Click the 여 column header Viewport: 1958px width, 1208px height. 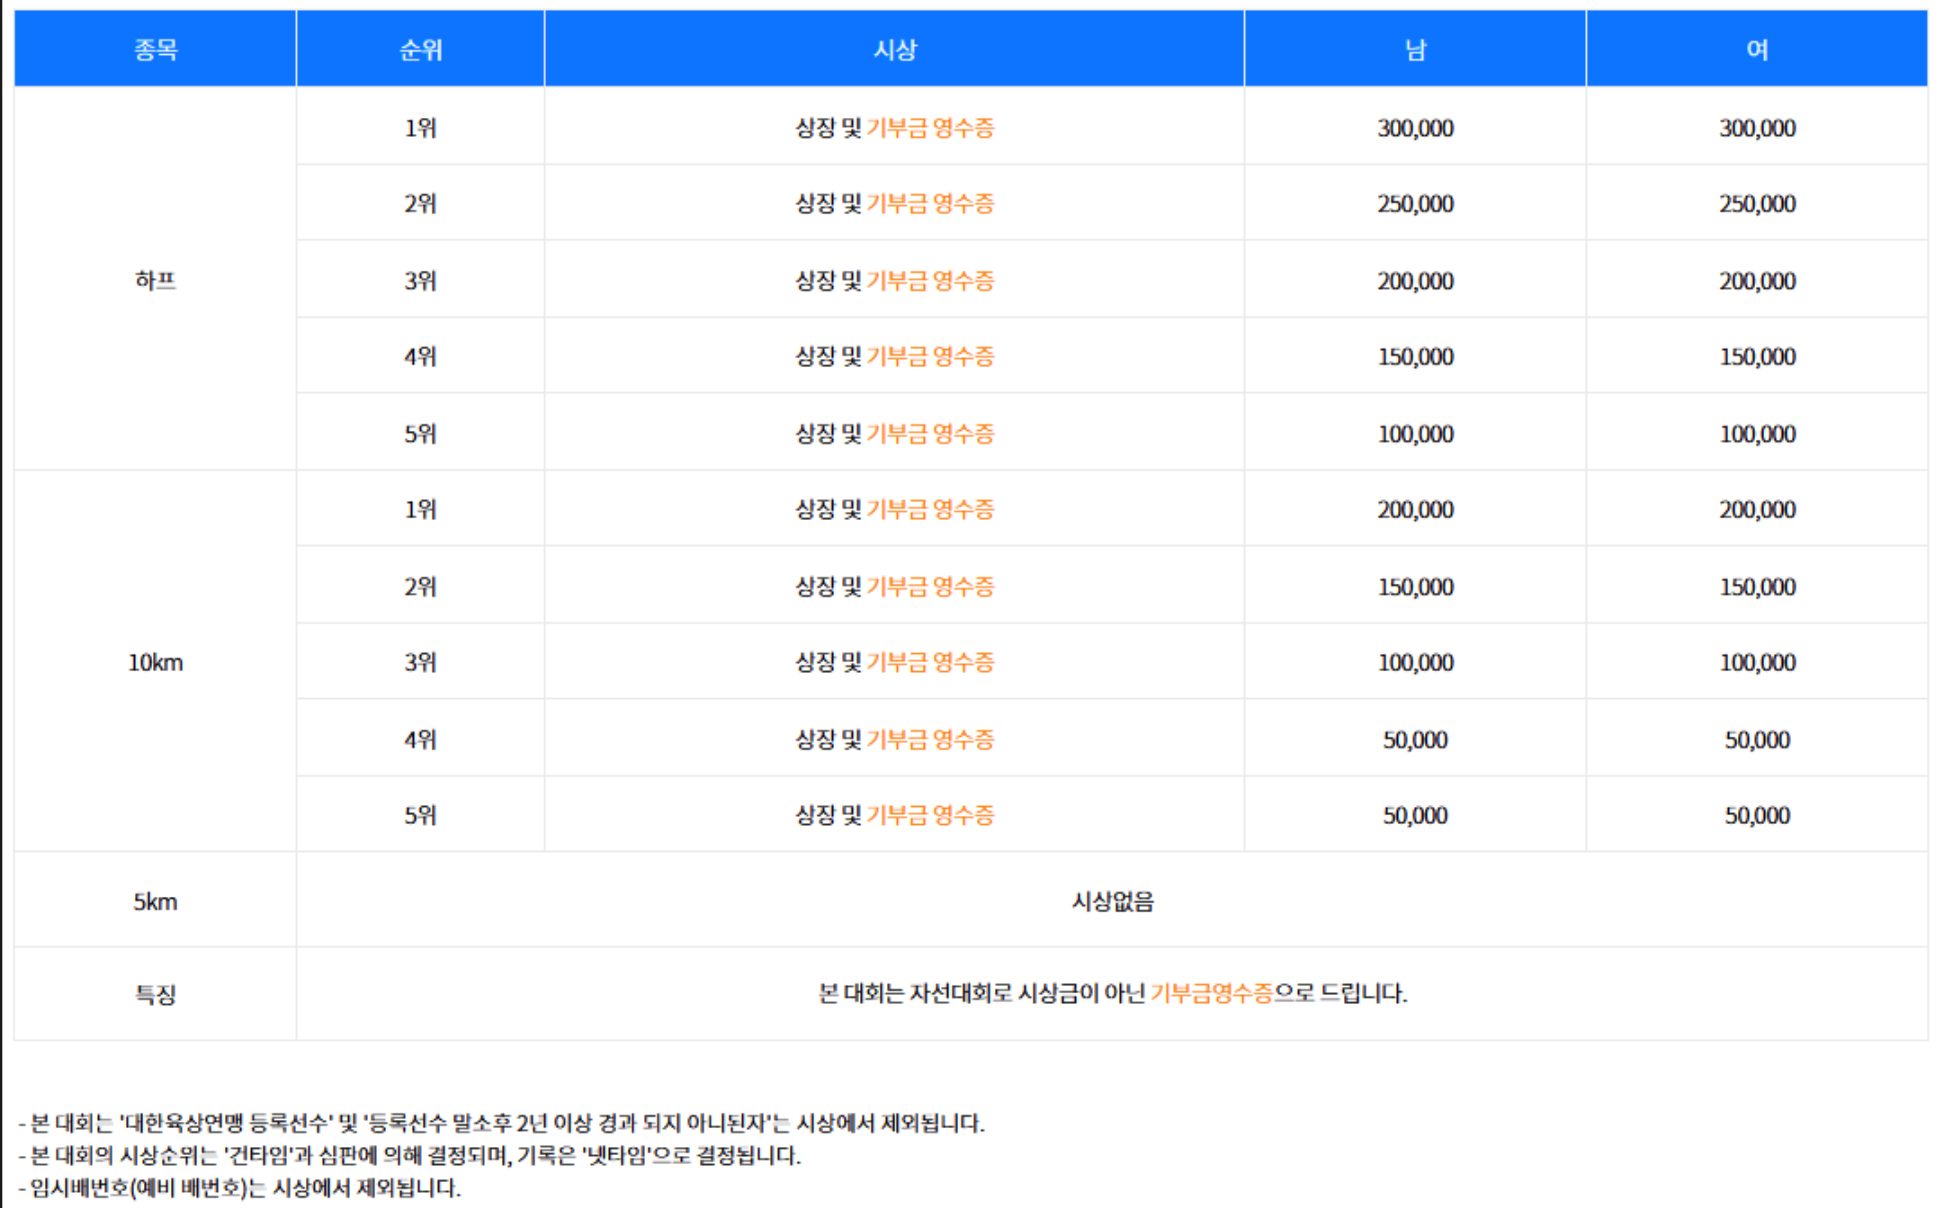[1757, 49]
